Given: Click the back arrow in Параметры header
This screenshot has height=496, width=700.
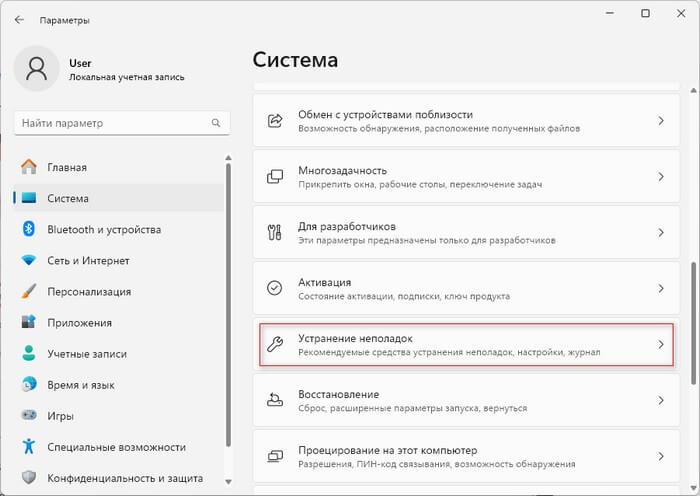Looking at the screenshot, I should pos(19,18).
